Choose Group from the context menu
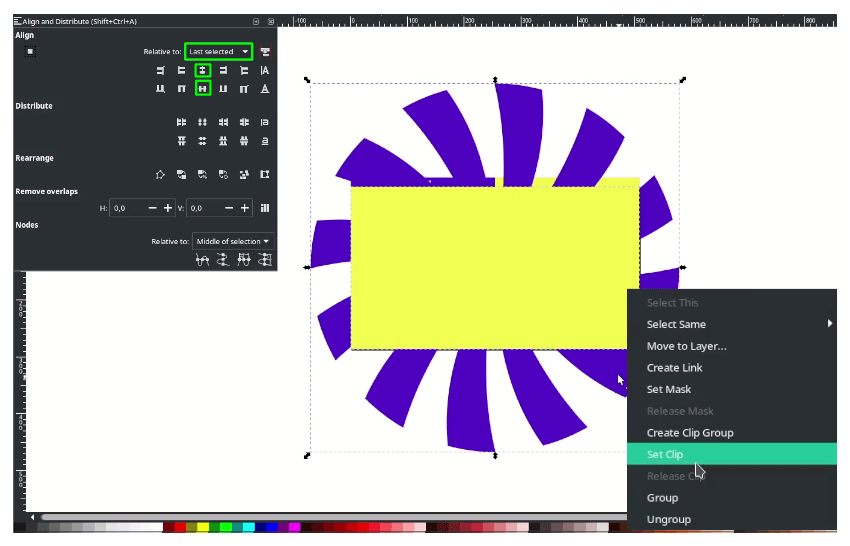Screen dimensions: 850x546 click(x=732, y=498)
